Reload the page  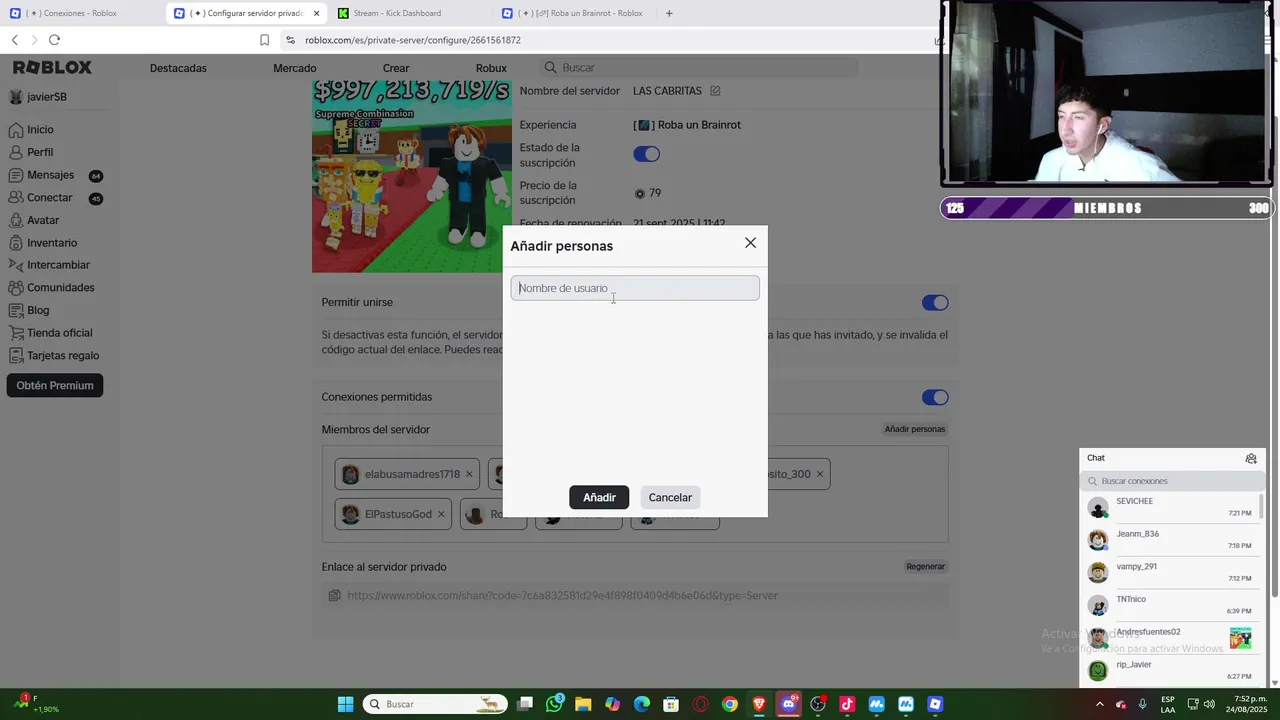coord(54,40)
